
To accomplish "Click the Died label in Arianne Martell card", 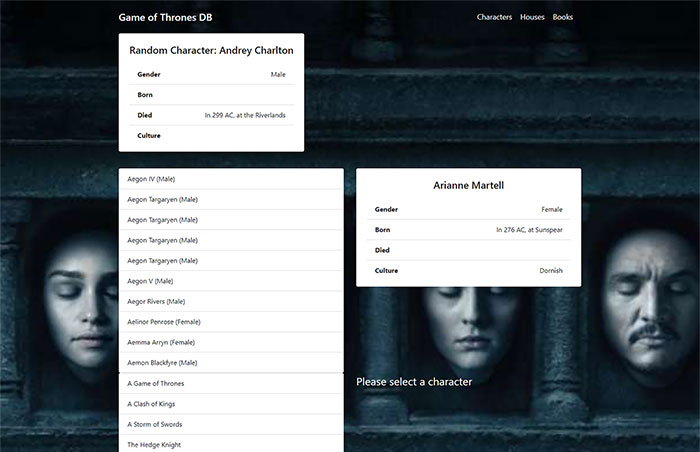I will coord(382,250).
